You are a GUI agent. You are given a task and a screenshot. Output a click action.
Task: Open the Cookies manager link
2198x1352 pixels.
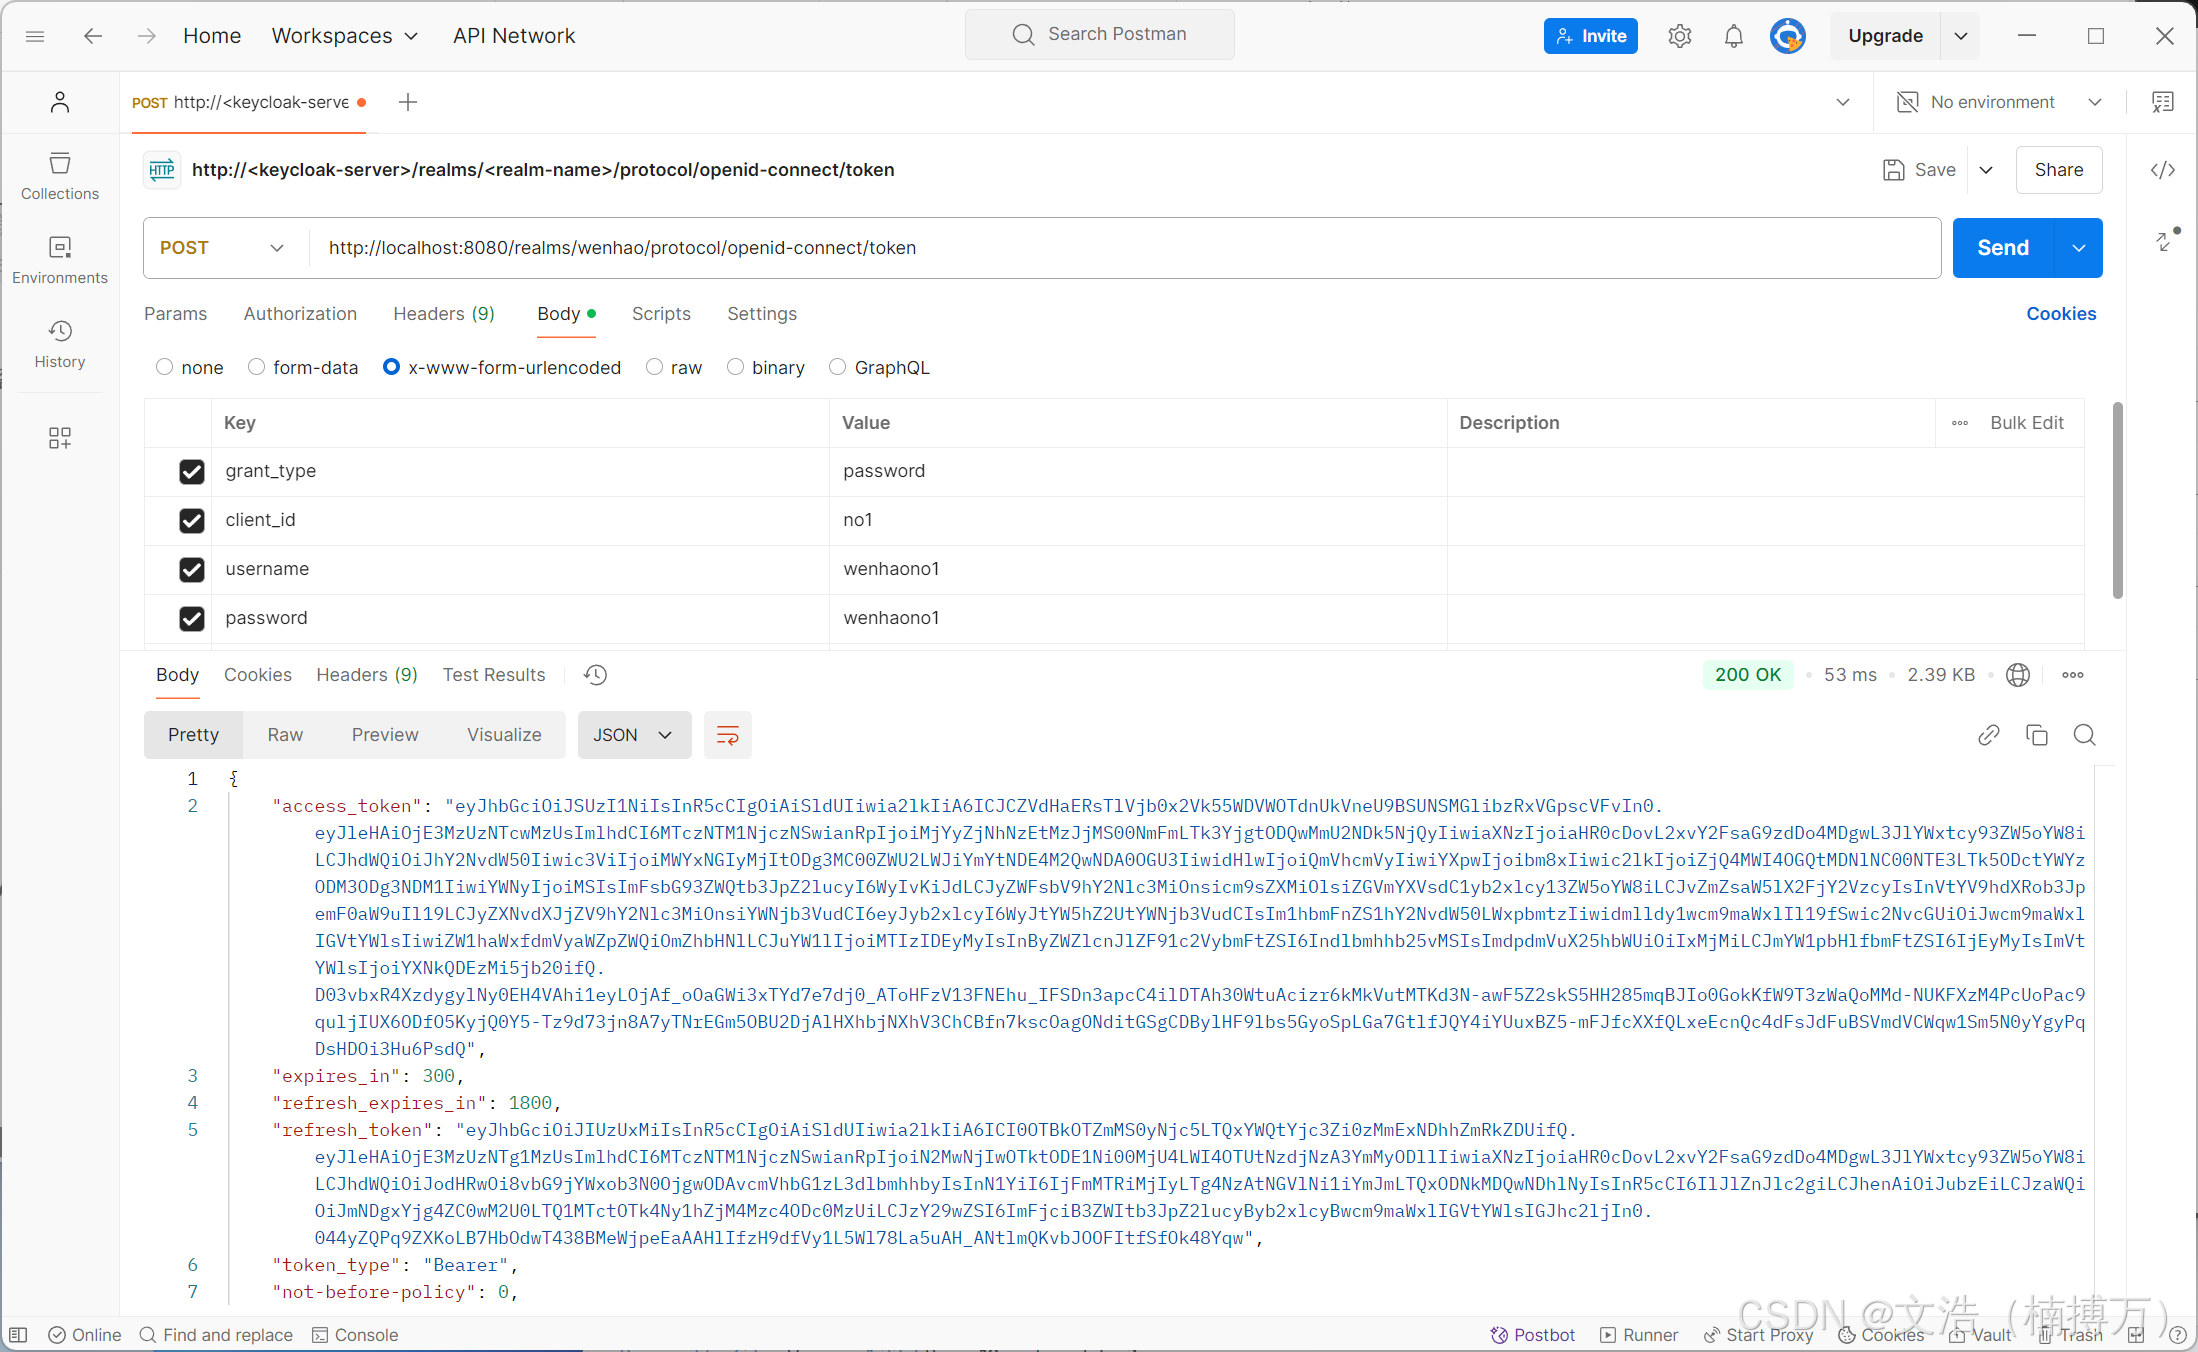click(x=2060, y=313)
